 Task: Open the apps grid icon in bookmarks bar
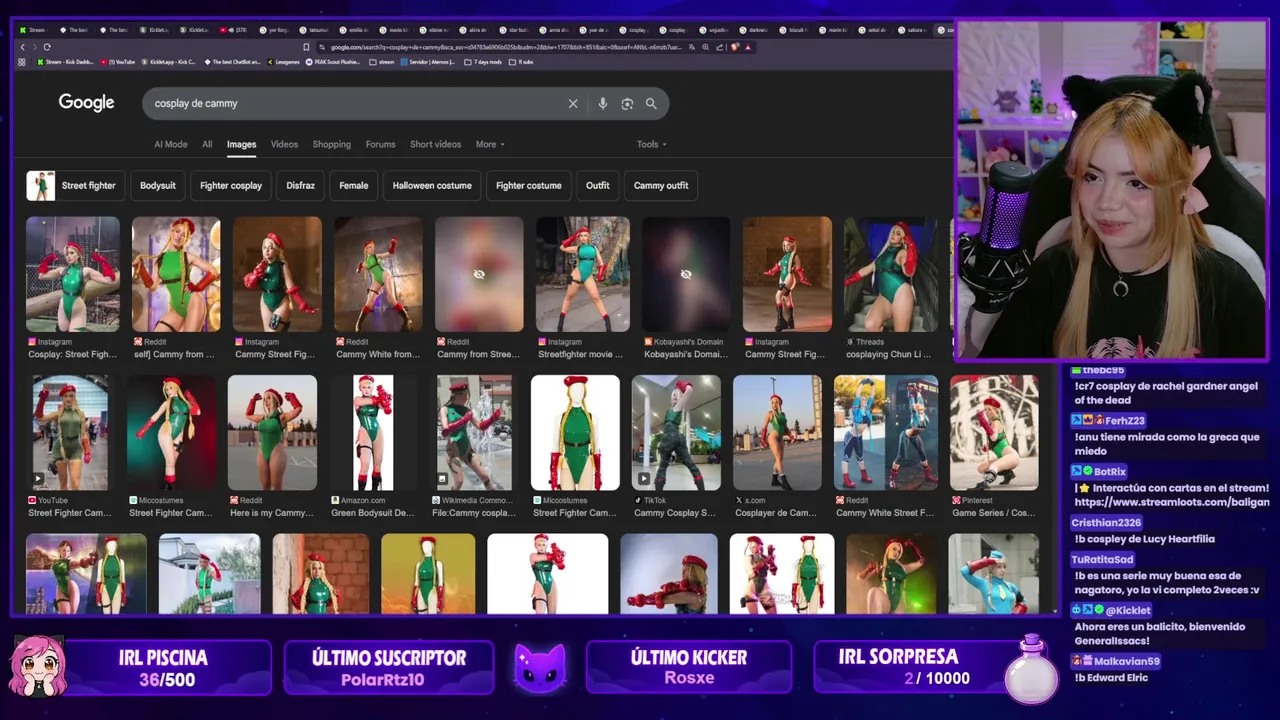click(22, 62)
